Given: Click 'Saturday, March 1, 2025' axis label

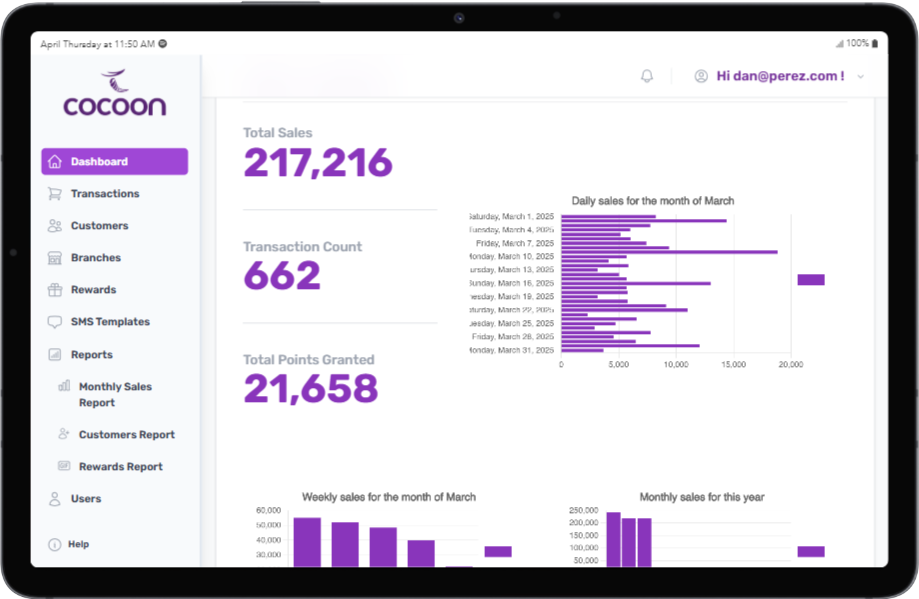Looking at the screenshot, I should tap(512, 216).
